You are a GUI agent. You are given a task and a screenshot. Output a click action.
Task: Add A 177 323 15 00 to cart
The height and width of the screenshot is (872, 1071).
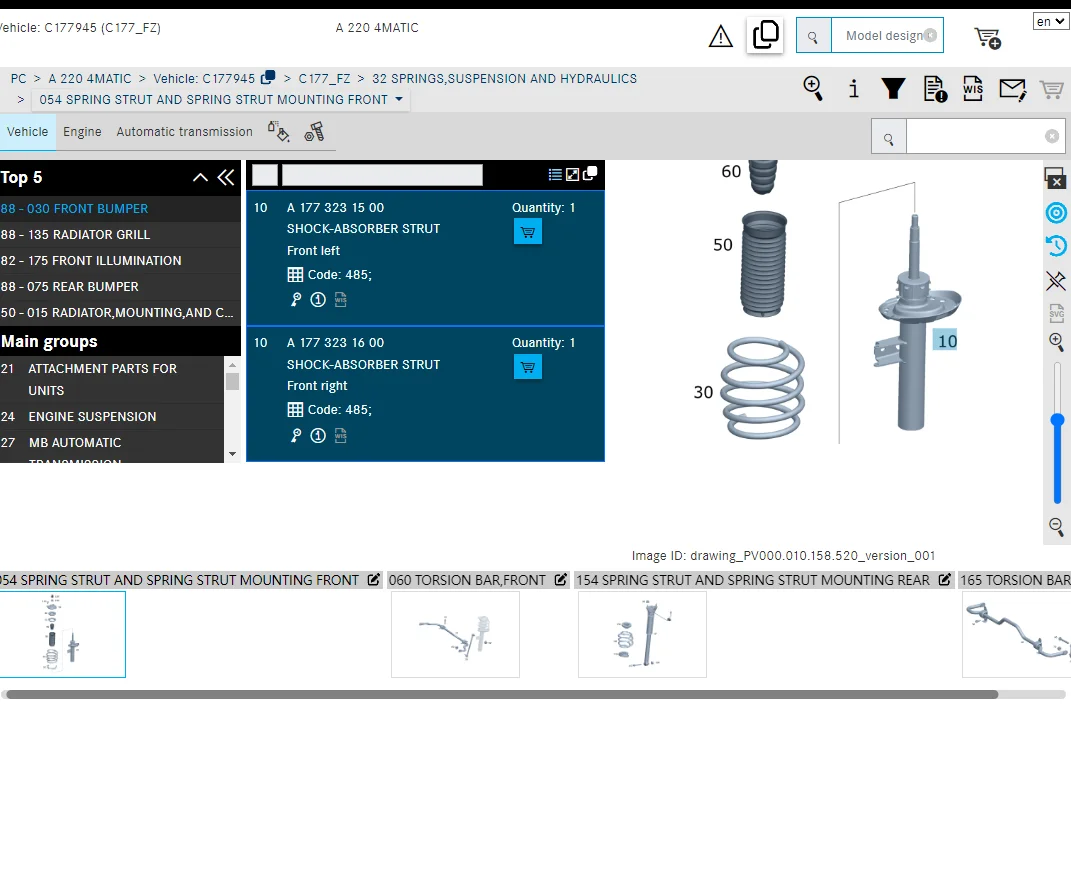point(527,231)
